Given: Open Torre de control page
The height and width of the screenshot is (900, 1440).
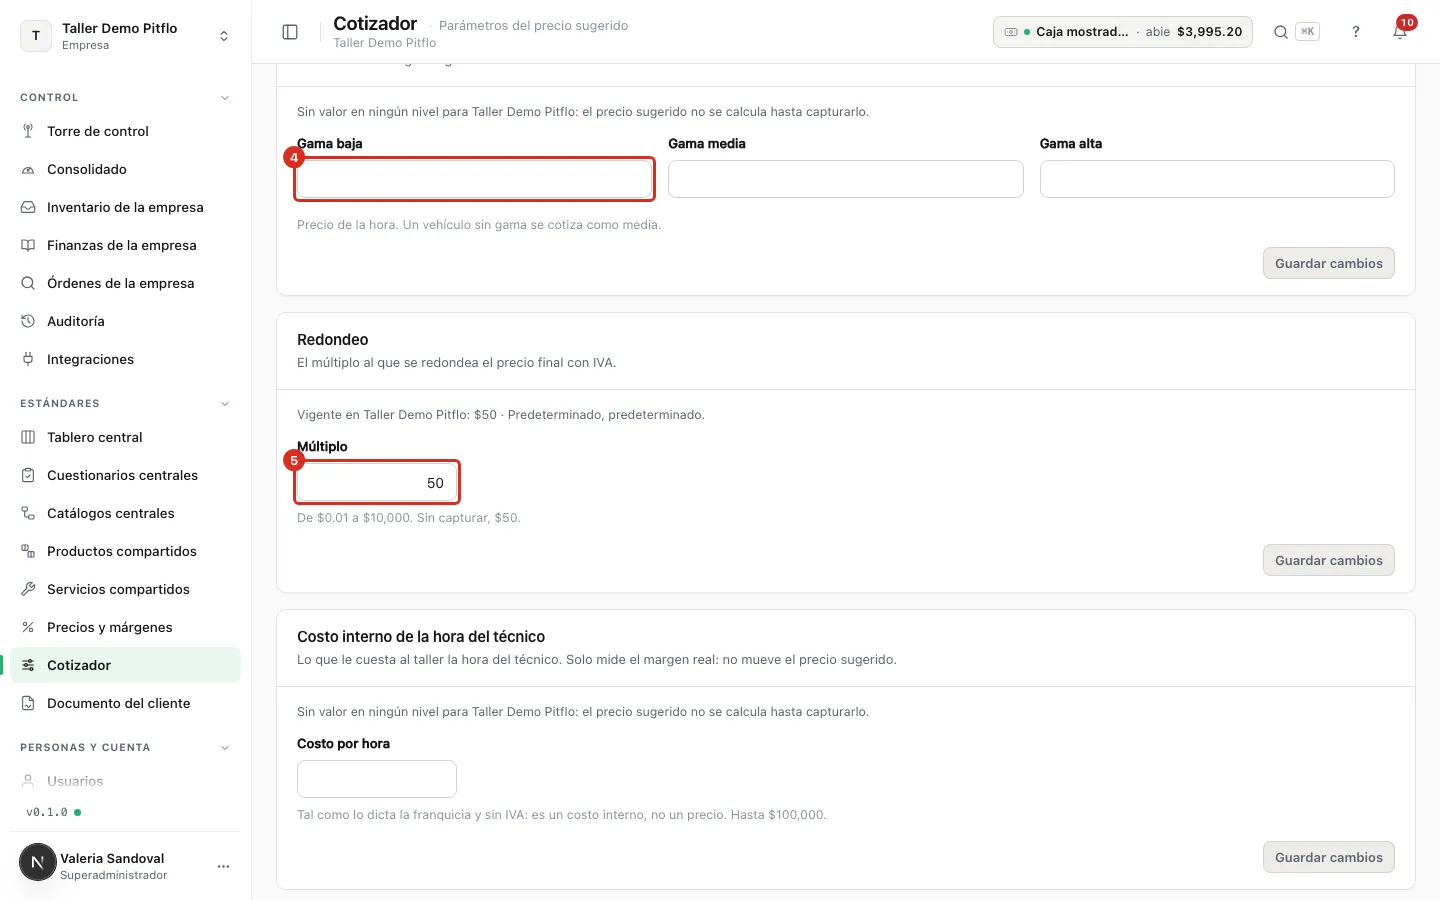Looking at the screenshot, I should (x=125, y=131).
